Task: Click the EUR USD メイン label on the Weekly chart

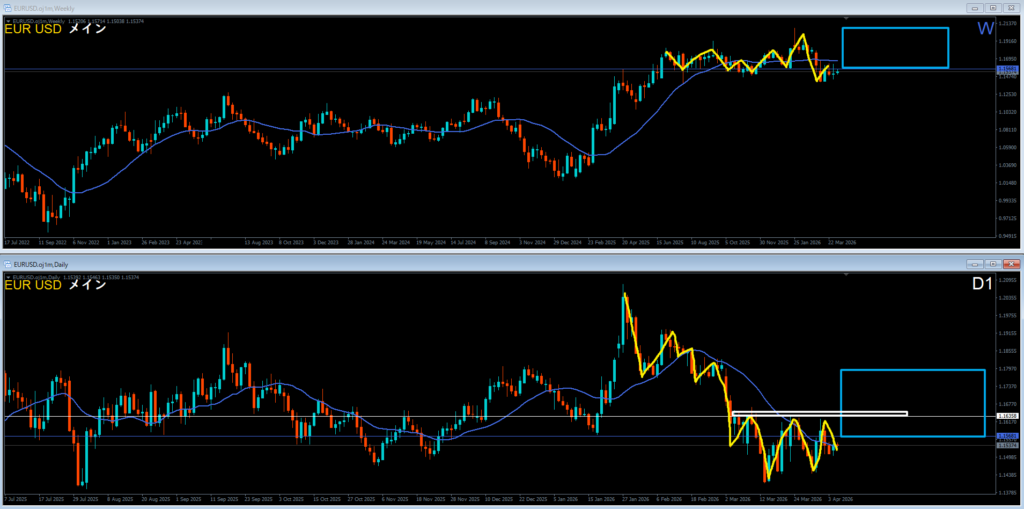Action: tap(56, 29)
